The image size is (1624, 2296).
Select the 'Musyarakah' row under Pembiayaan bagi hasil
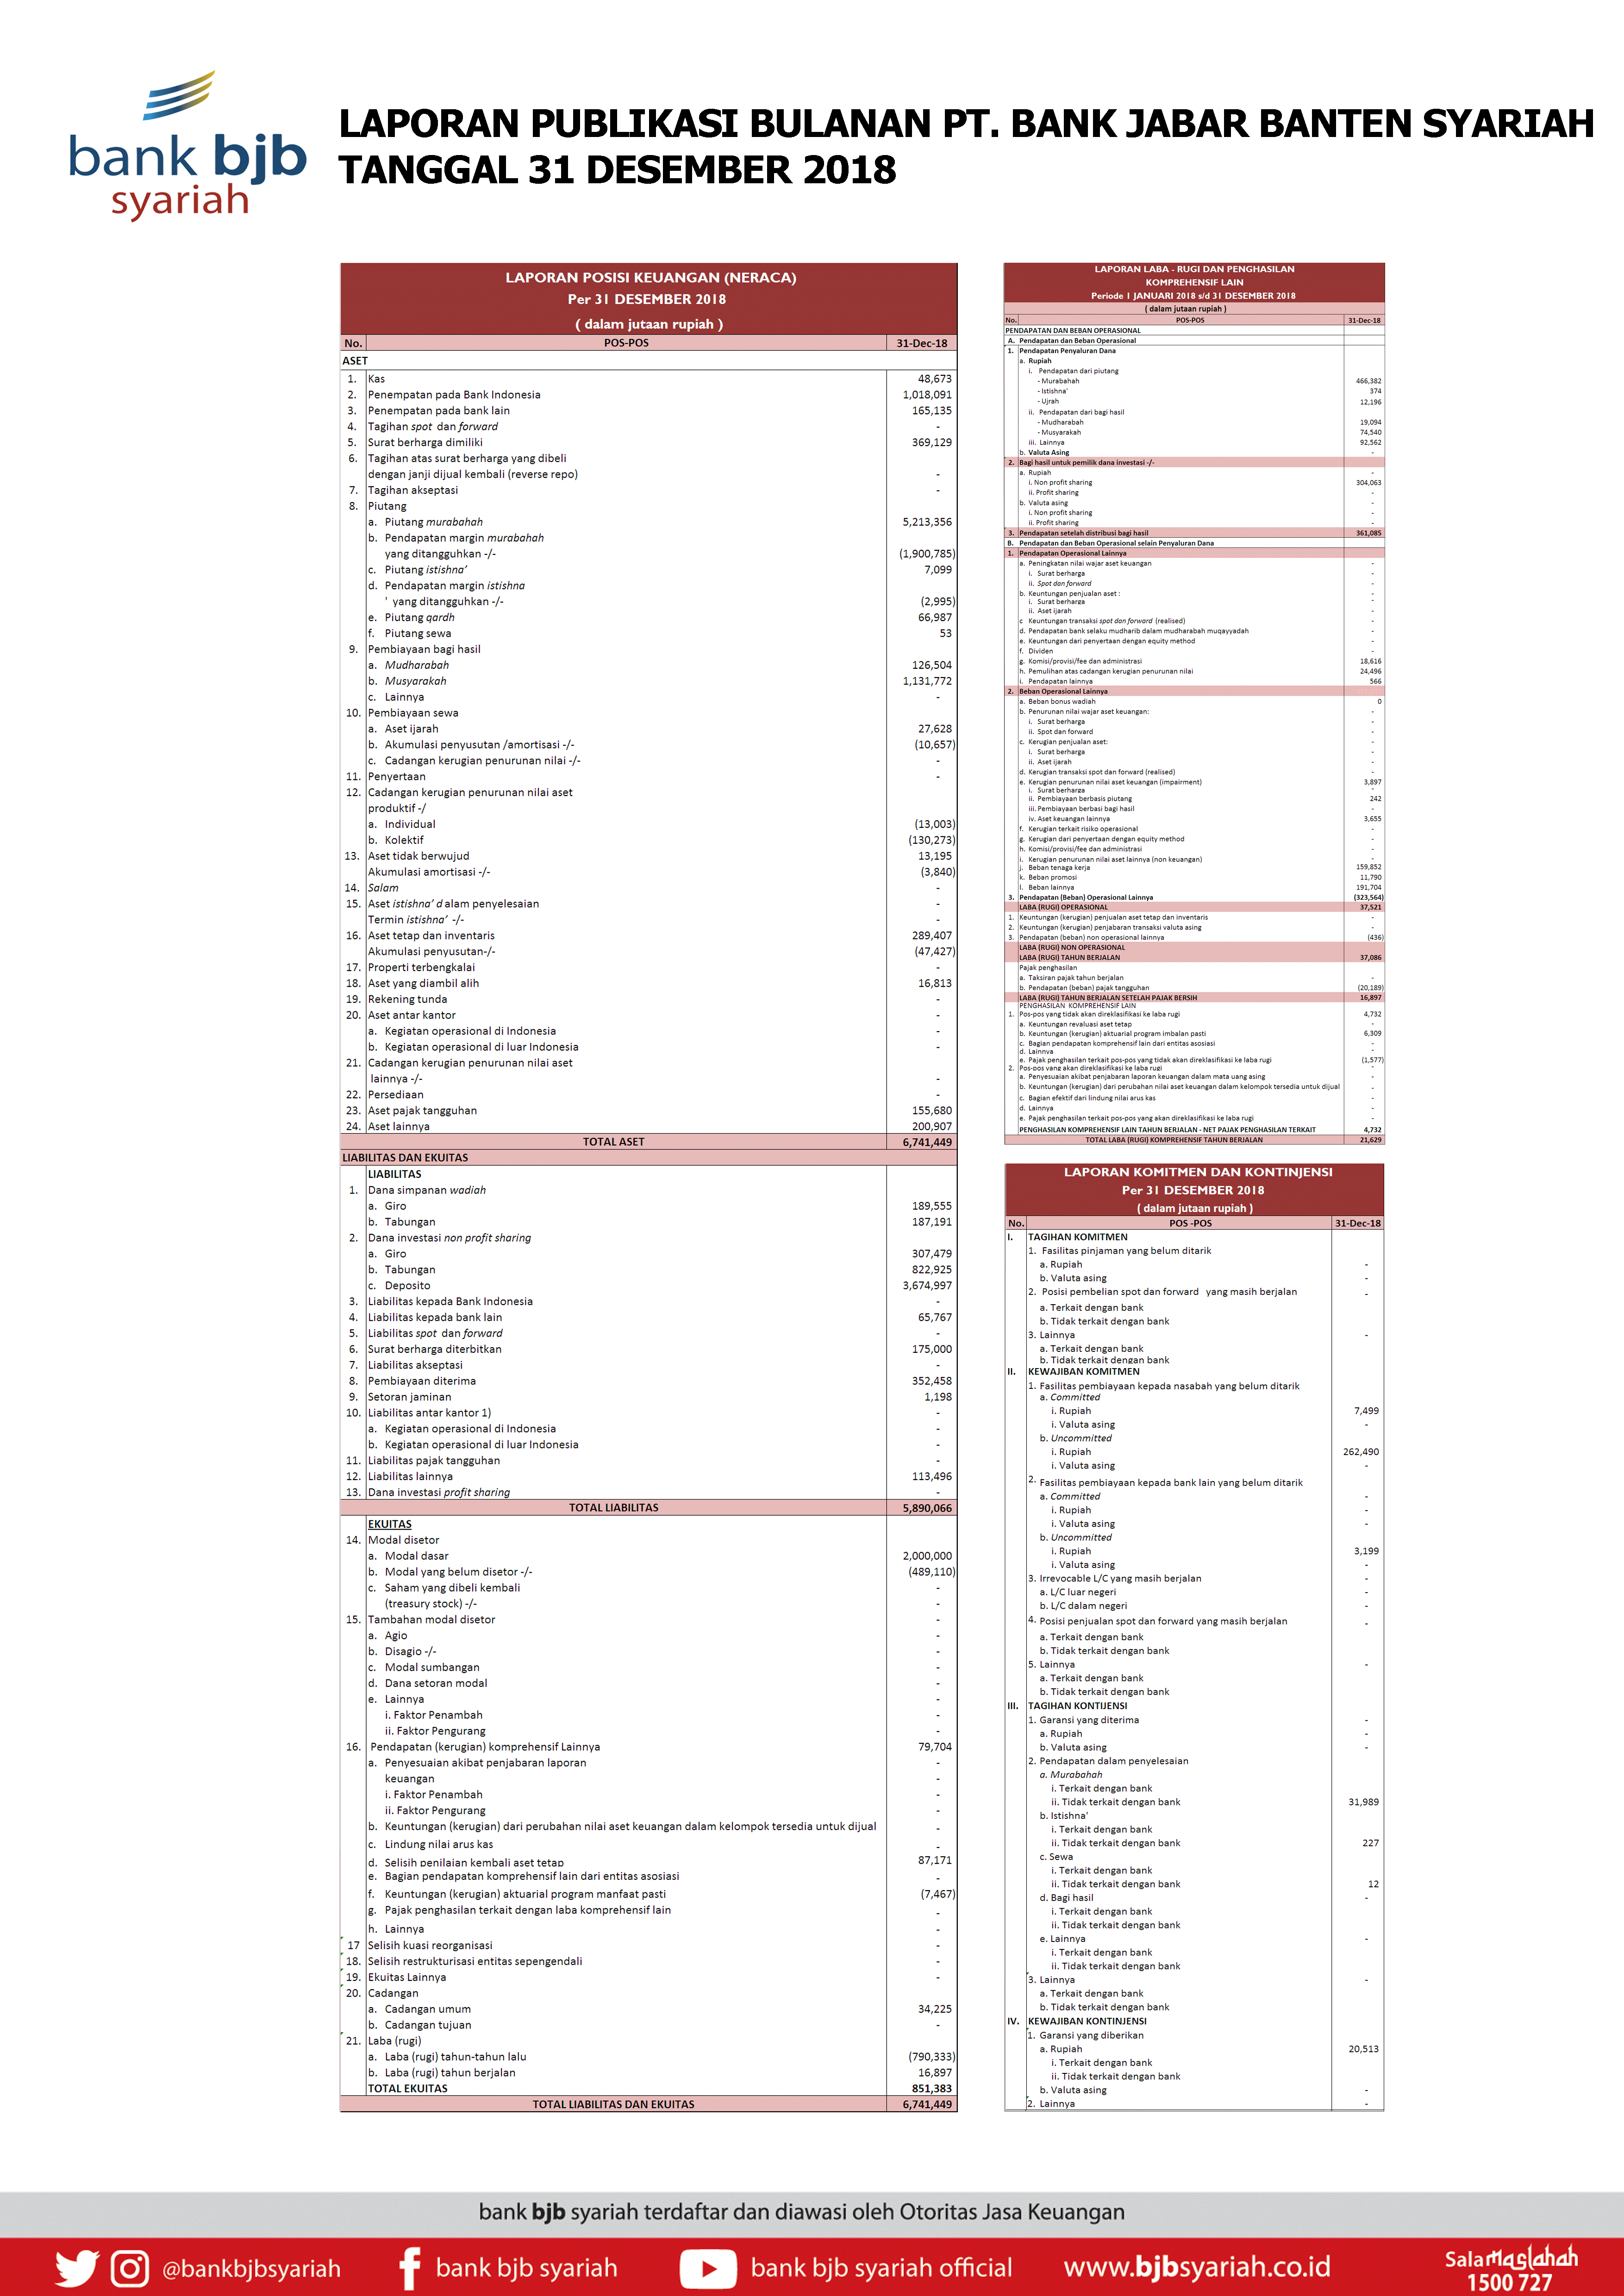(x=648, y=681)
